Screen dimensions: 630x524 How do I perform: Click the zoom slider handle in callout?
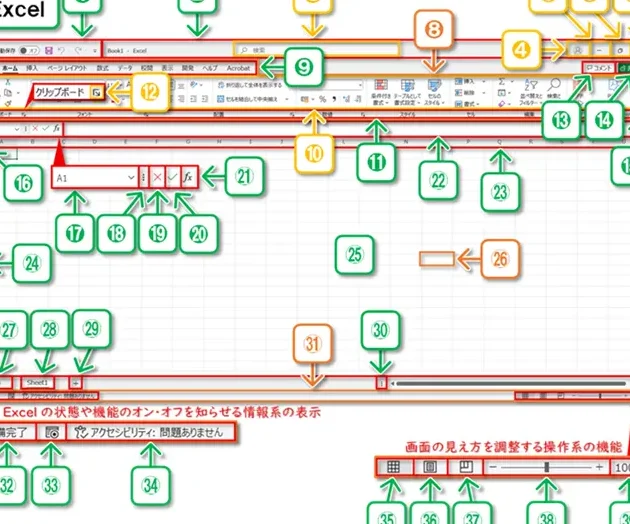click(546, 467)
